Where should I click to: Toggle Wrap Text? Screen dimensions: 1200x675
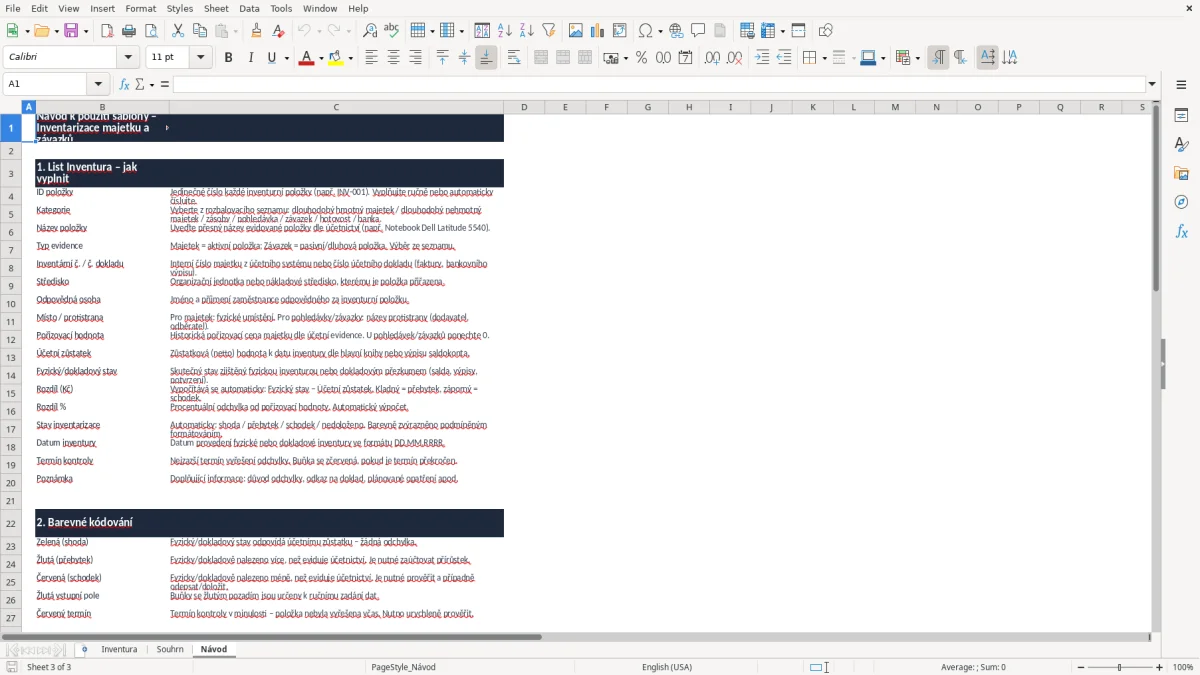click(x=513, y=58)
